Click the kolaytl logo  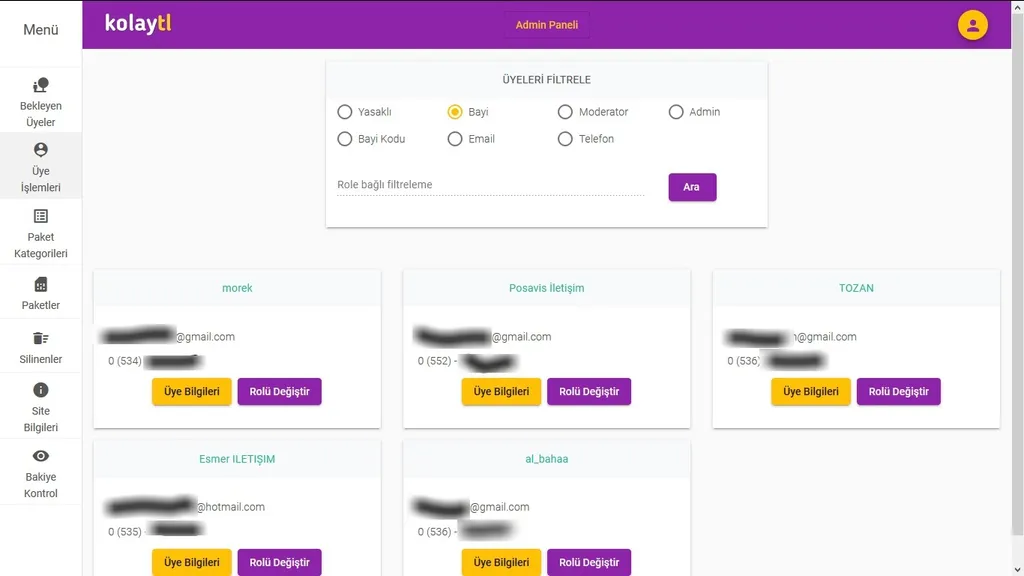click(x=138, y=23)
